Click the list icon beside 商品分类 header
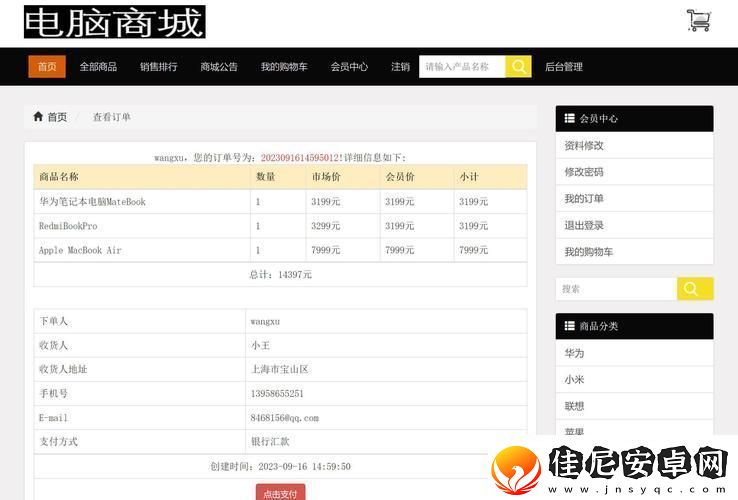The width and height of the screenshot is (738, 500). [x=570, y=326]
